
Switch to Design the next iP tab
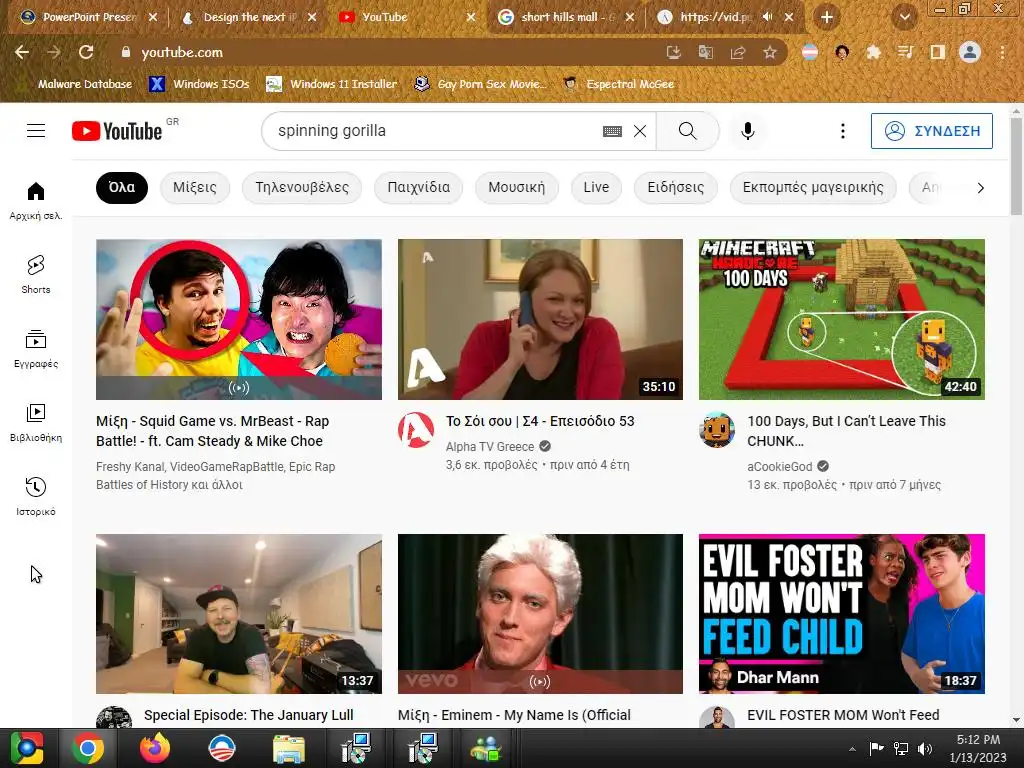[248, 17]
